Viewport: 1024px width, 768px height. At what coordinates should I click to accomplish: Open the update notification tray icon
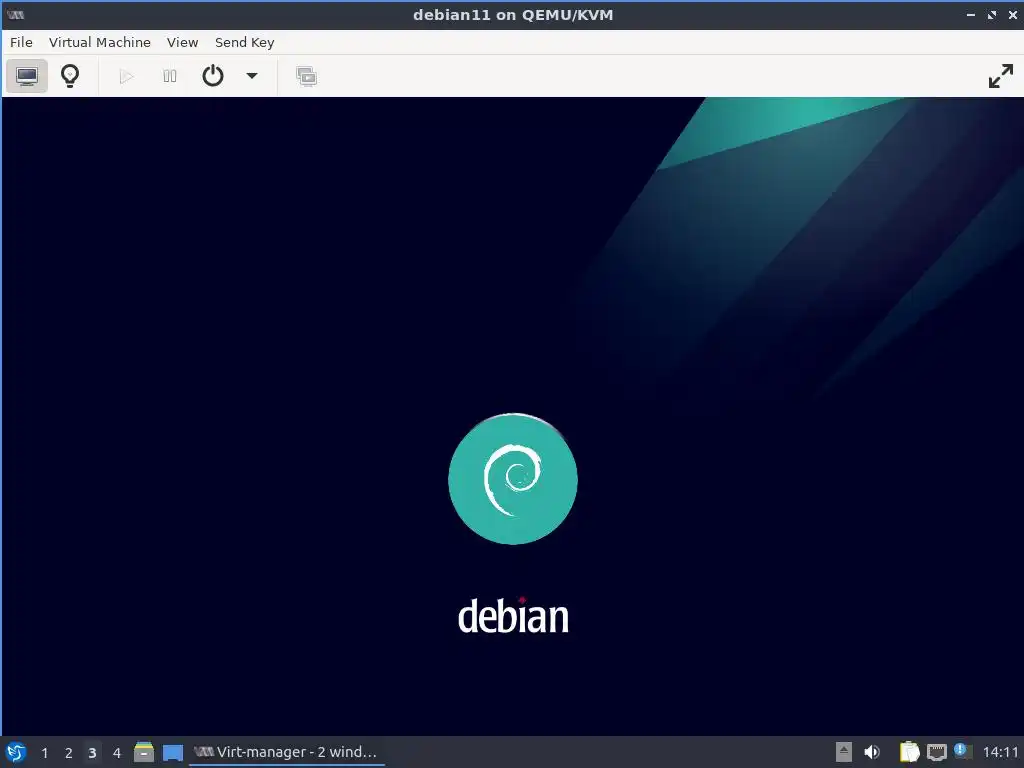click(x=963, y=751)
